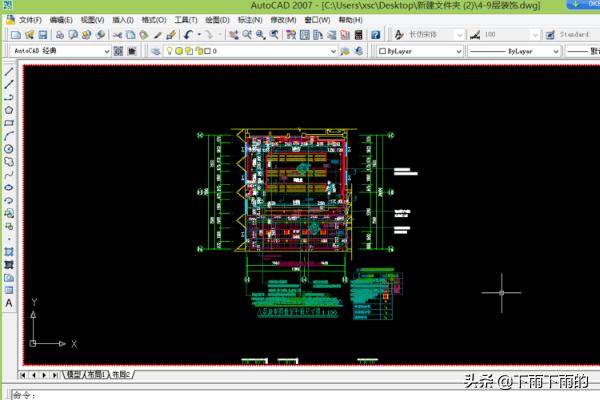Click layer 0 color square
Screen dimensions: 600x400
point(207,51)
